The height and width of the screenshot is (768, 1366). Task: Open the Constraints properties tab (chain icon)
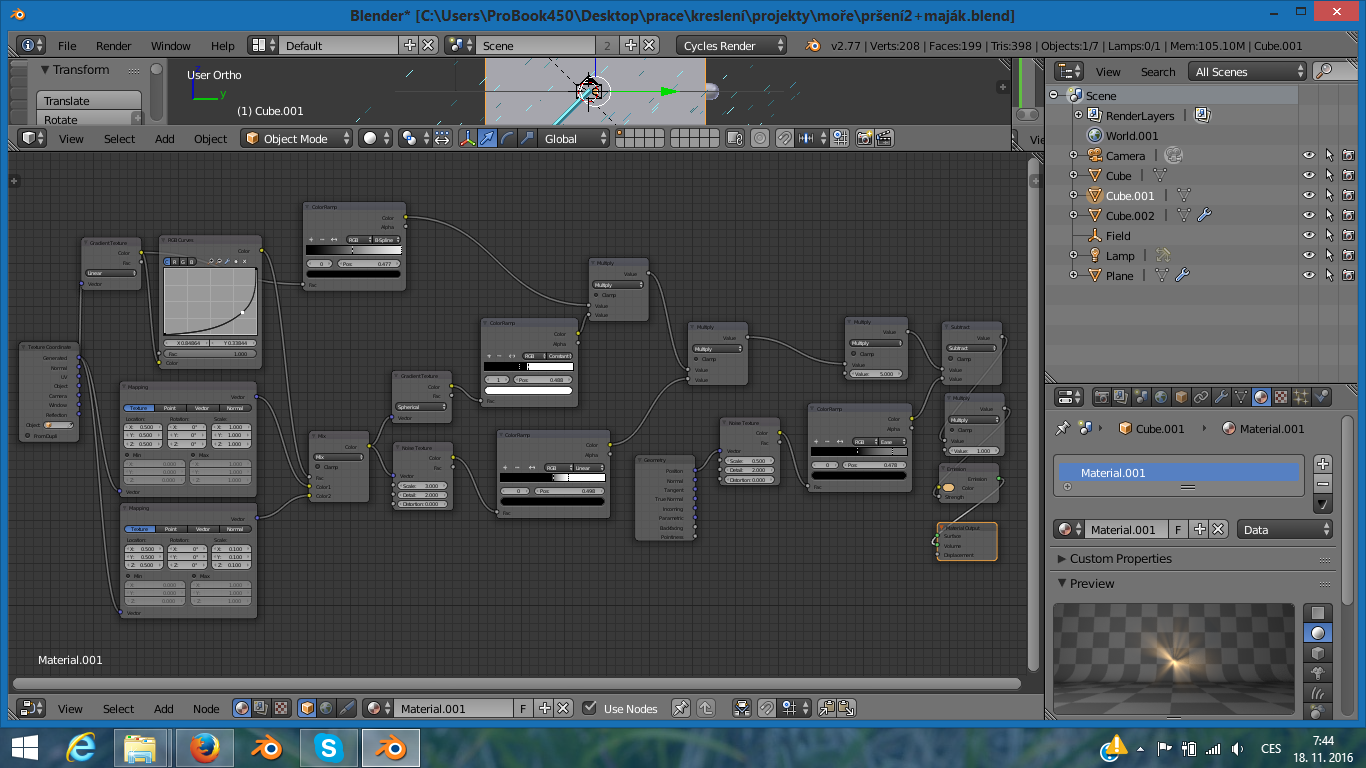pos(1201,397)
